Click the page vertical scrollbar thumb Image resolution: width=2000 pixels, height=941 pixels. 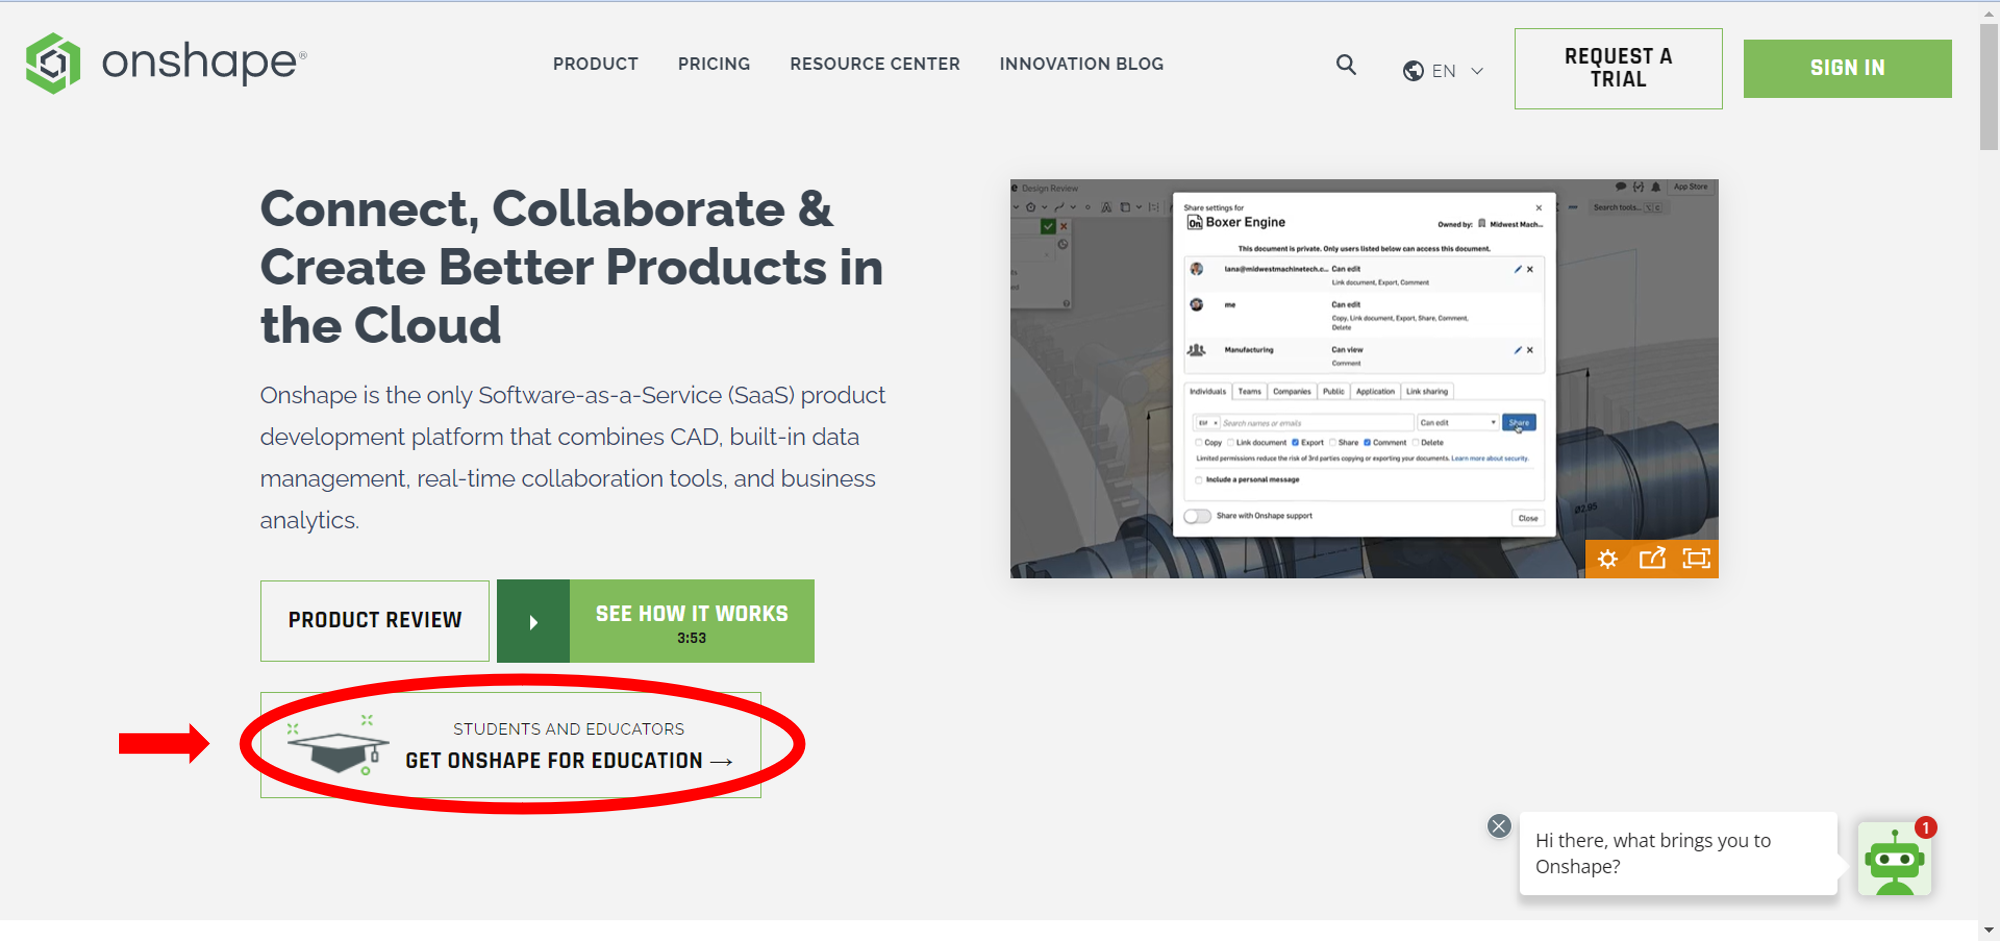(x=1989, y=88)
